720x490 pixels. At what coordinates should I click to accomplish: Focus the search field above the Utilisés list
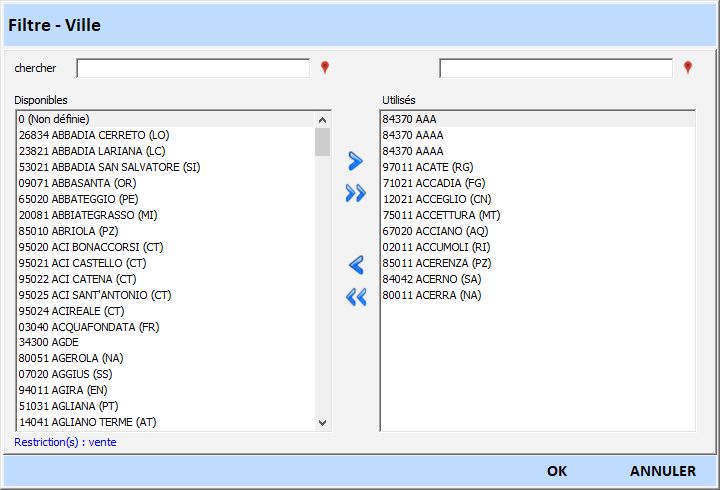click(x=556, y=68)
